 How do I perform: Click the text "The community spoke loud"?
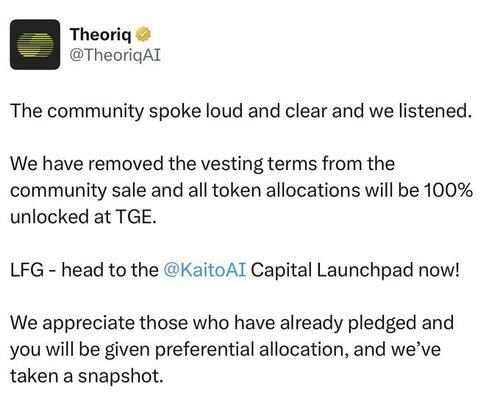point(127,111)
